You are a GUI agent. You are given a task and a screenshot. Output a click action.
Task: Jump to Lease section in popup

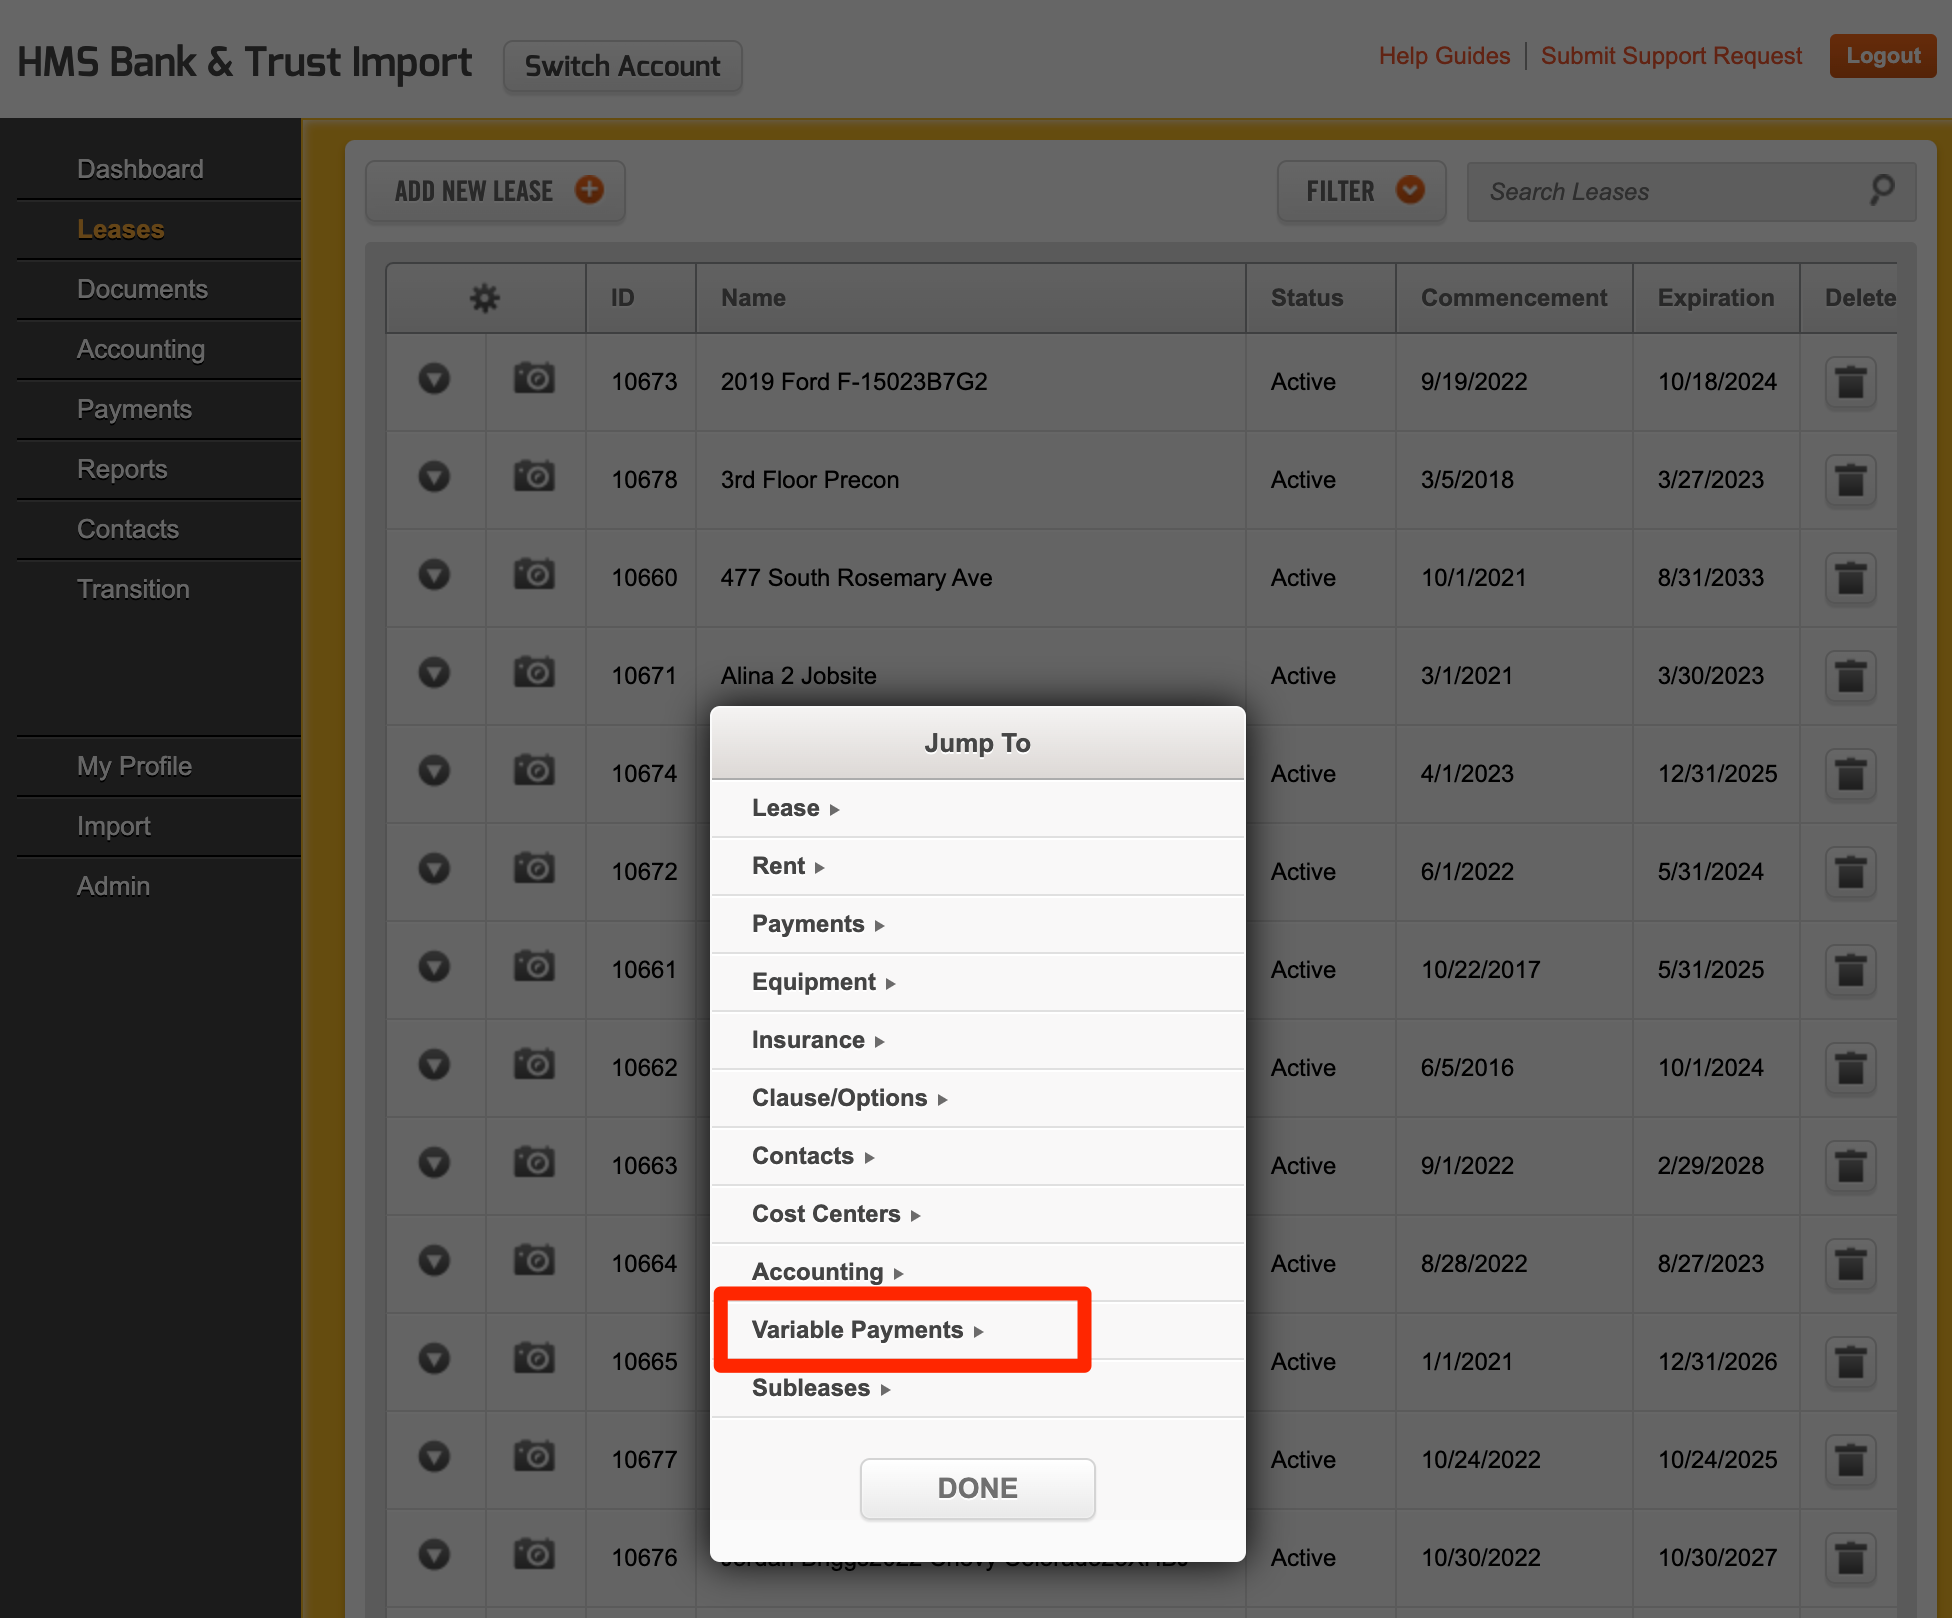pos(978,808)
